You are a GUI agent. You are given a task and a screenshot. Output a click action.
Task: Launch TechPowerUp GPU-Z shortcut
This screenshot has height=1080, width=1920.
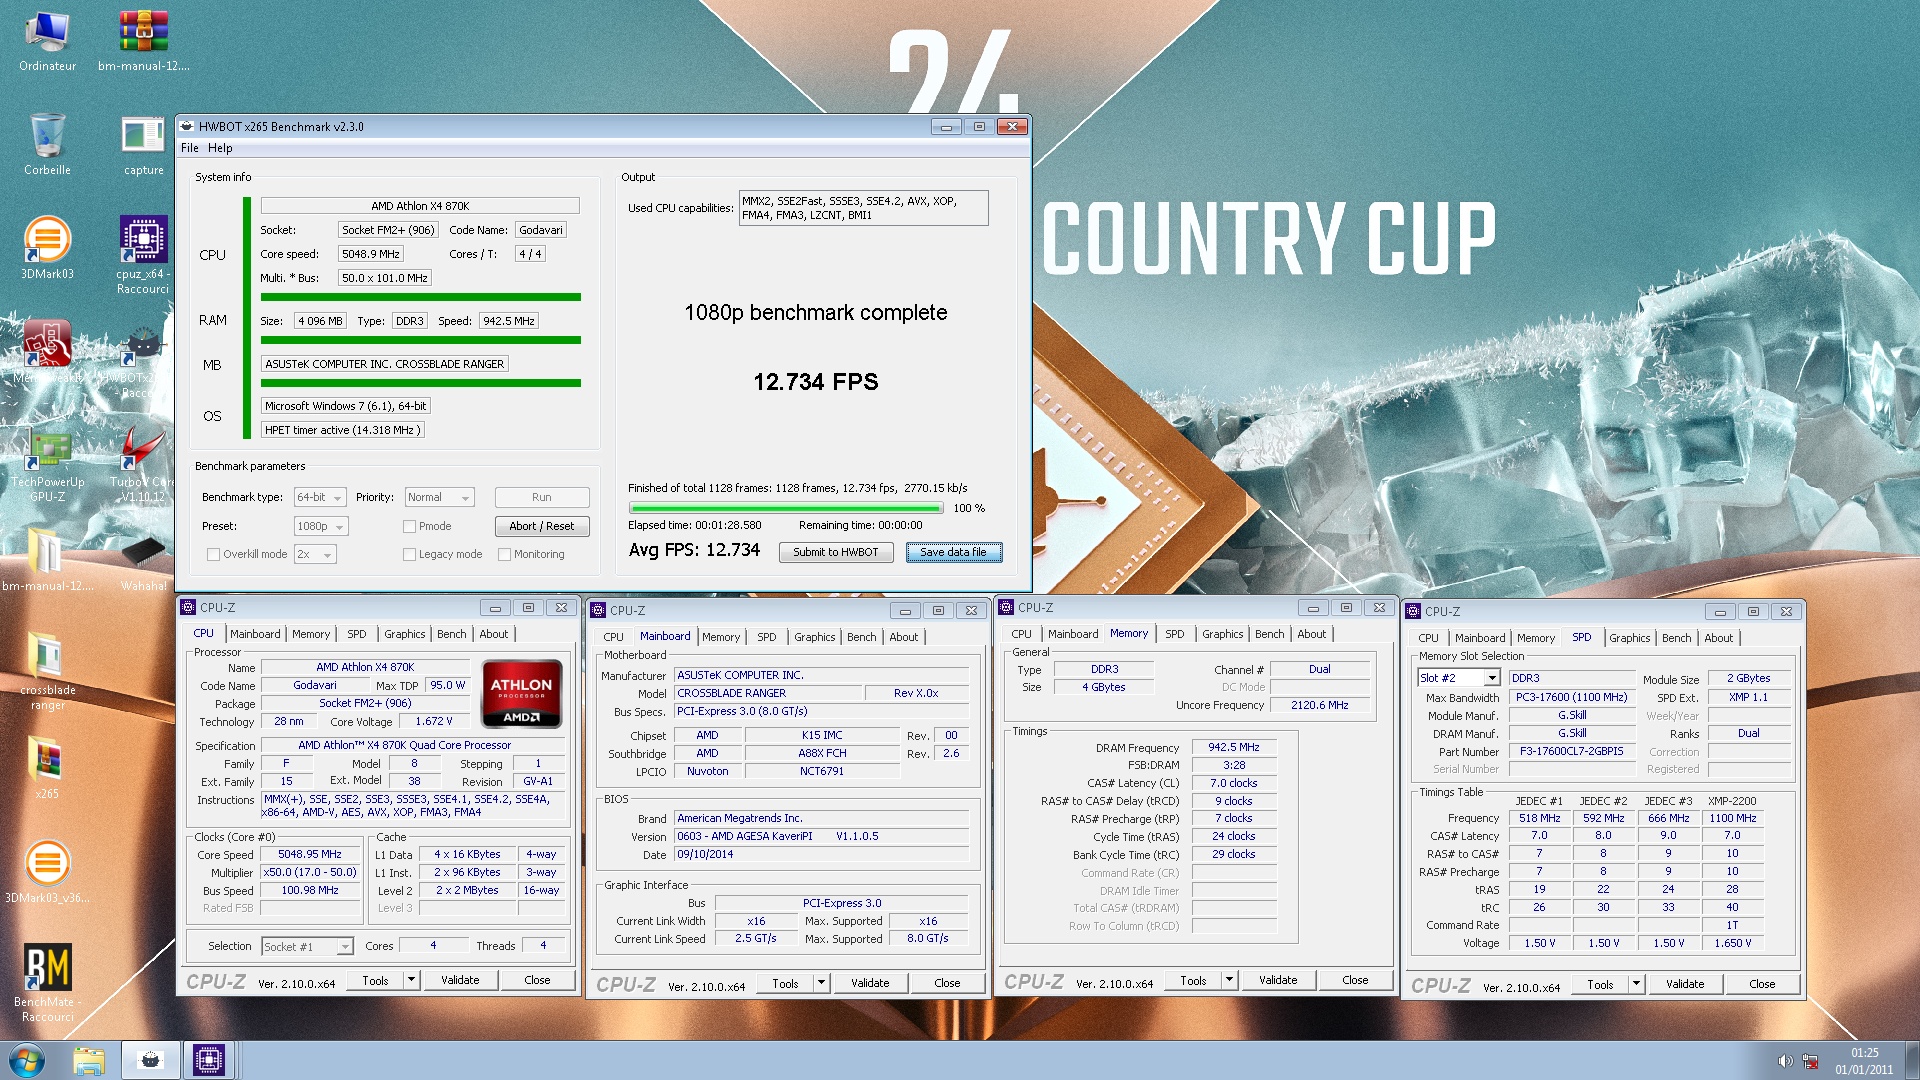pos(47,465)
